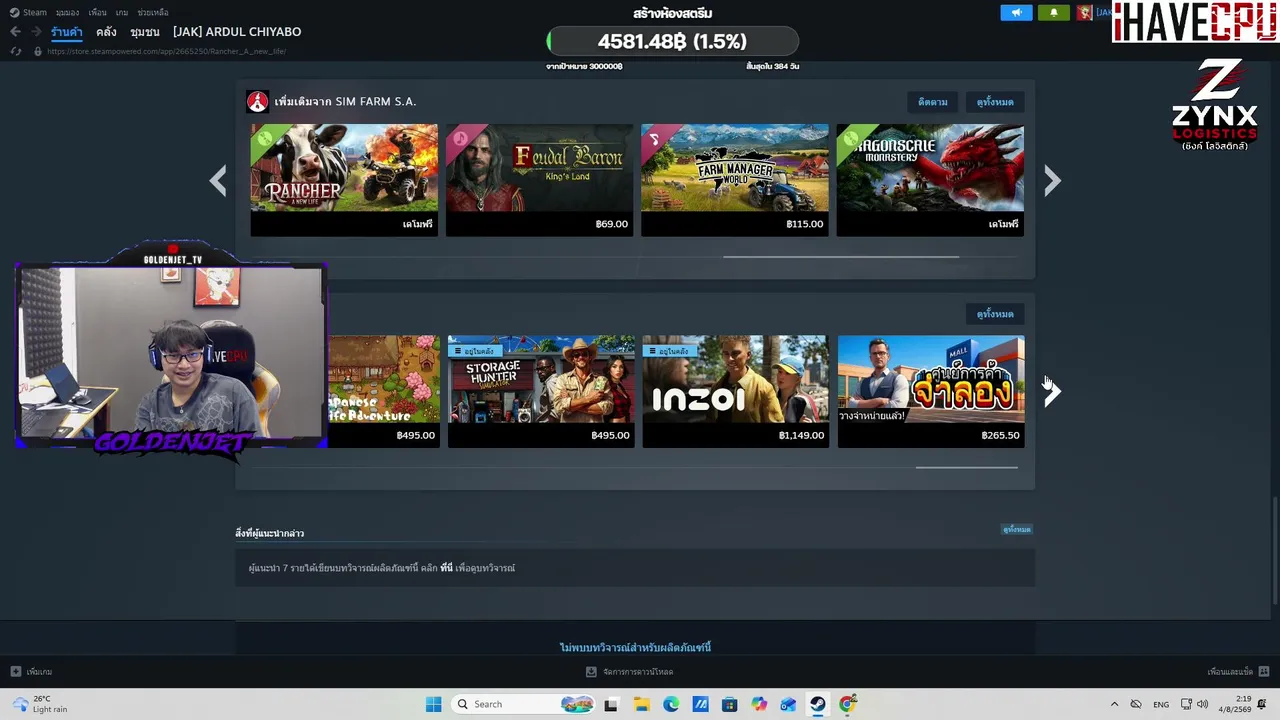Open Microsoft Store from the taskbar

pyautogui.click(x=730, y=704)
